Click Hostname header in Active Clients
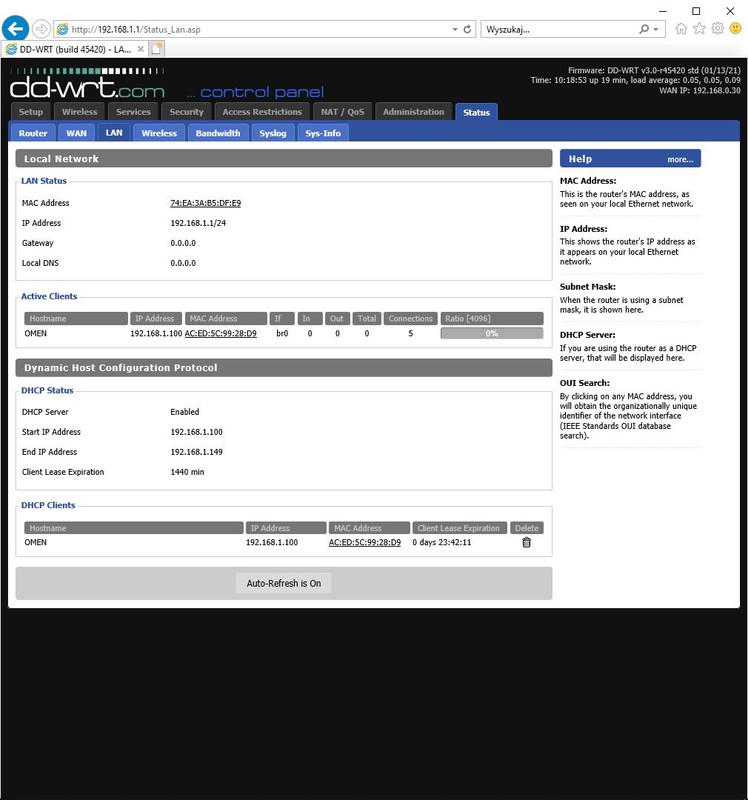This screenshot has width=748, height=800. (76, 318)
